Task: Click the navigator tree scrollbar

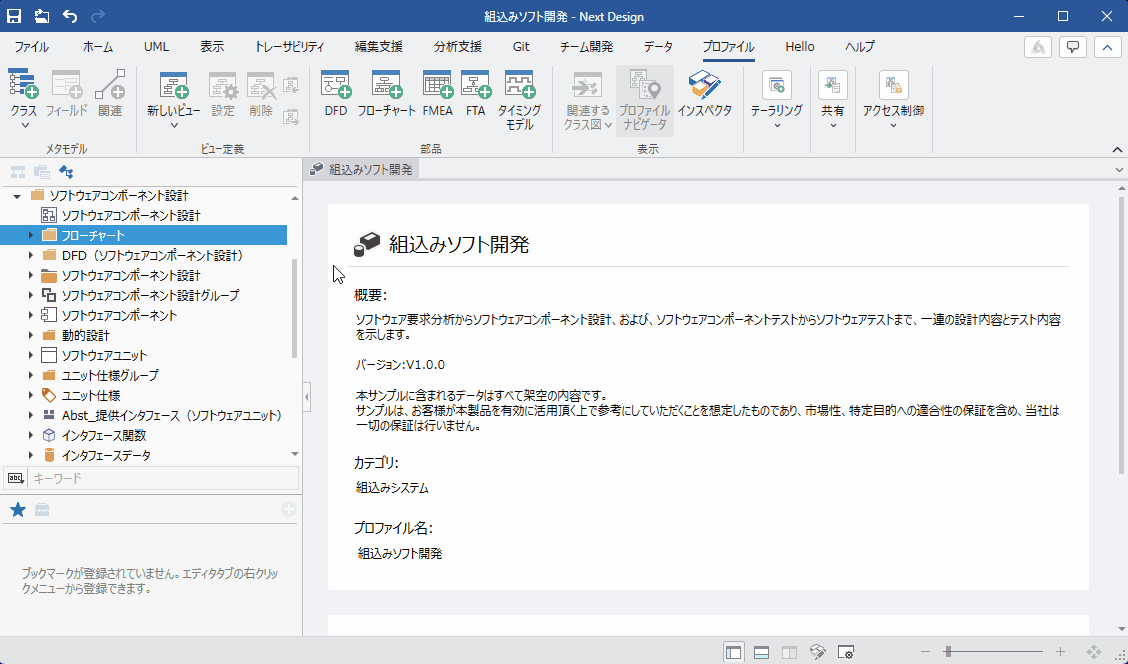Action: coord(294,308)
